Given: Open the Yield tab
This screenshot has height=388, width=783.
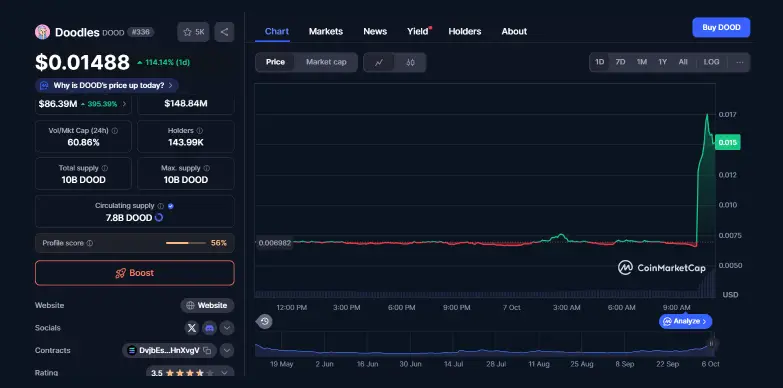Looking at the screenshot, I should point(418,31).
